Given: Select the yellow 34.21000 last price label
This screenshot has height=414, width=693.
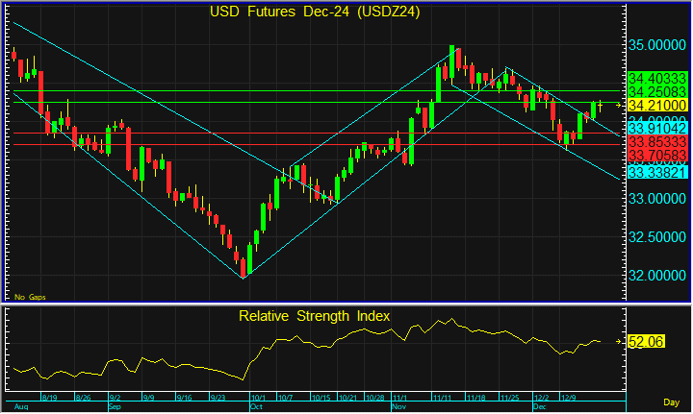Looking at the screenshot, I should click(x=658, y=105).
